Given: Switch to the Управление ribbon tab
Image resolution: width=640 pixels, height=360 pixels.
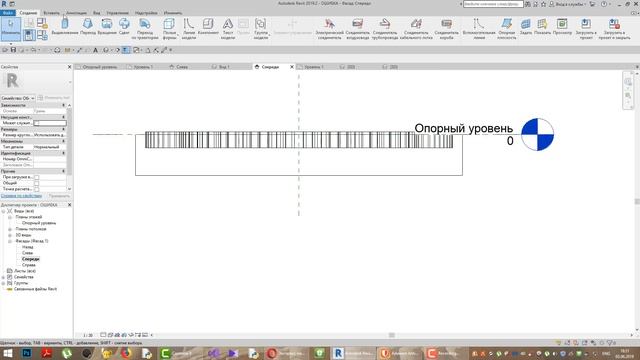Looking at the screenshot, I should pos(118,13).
